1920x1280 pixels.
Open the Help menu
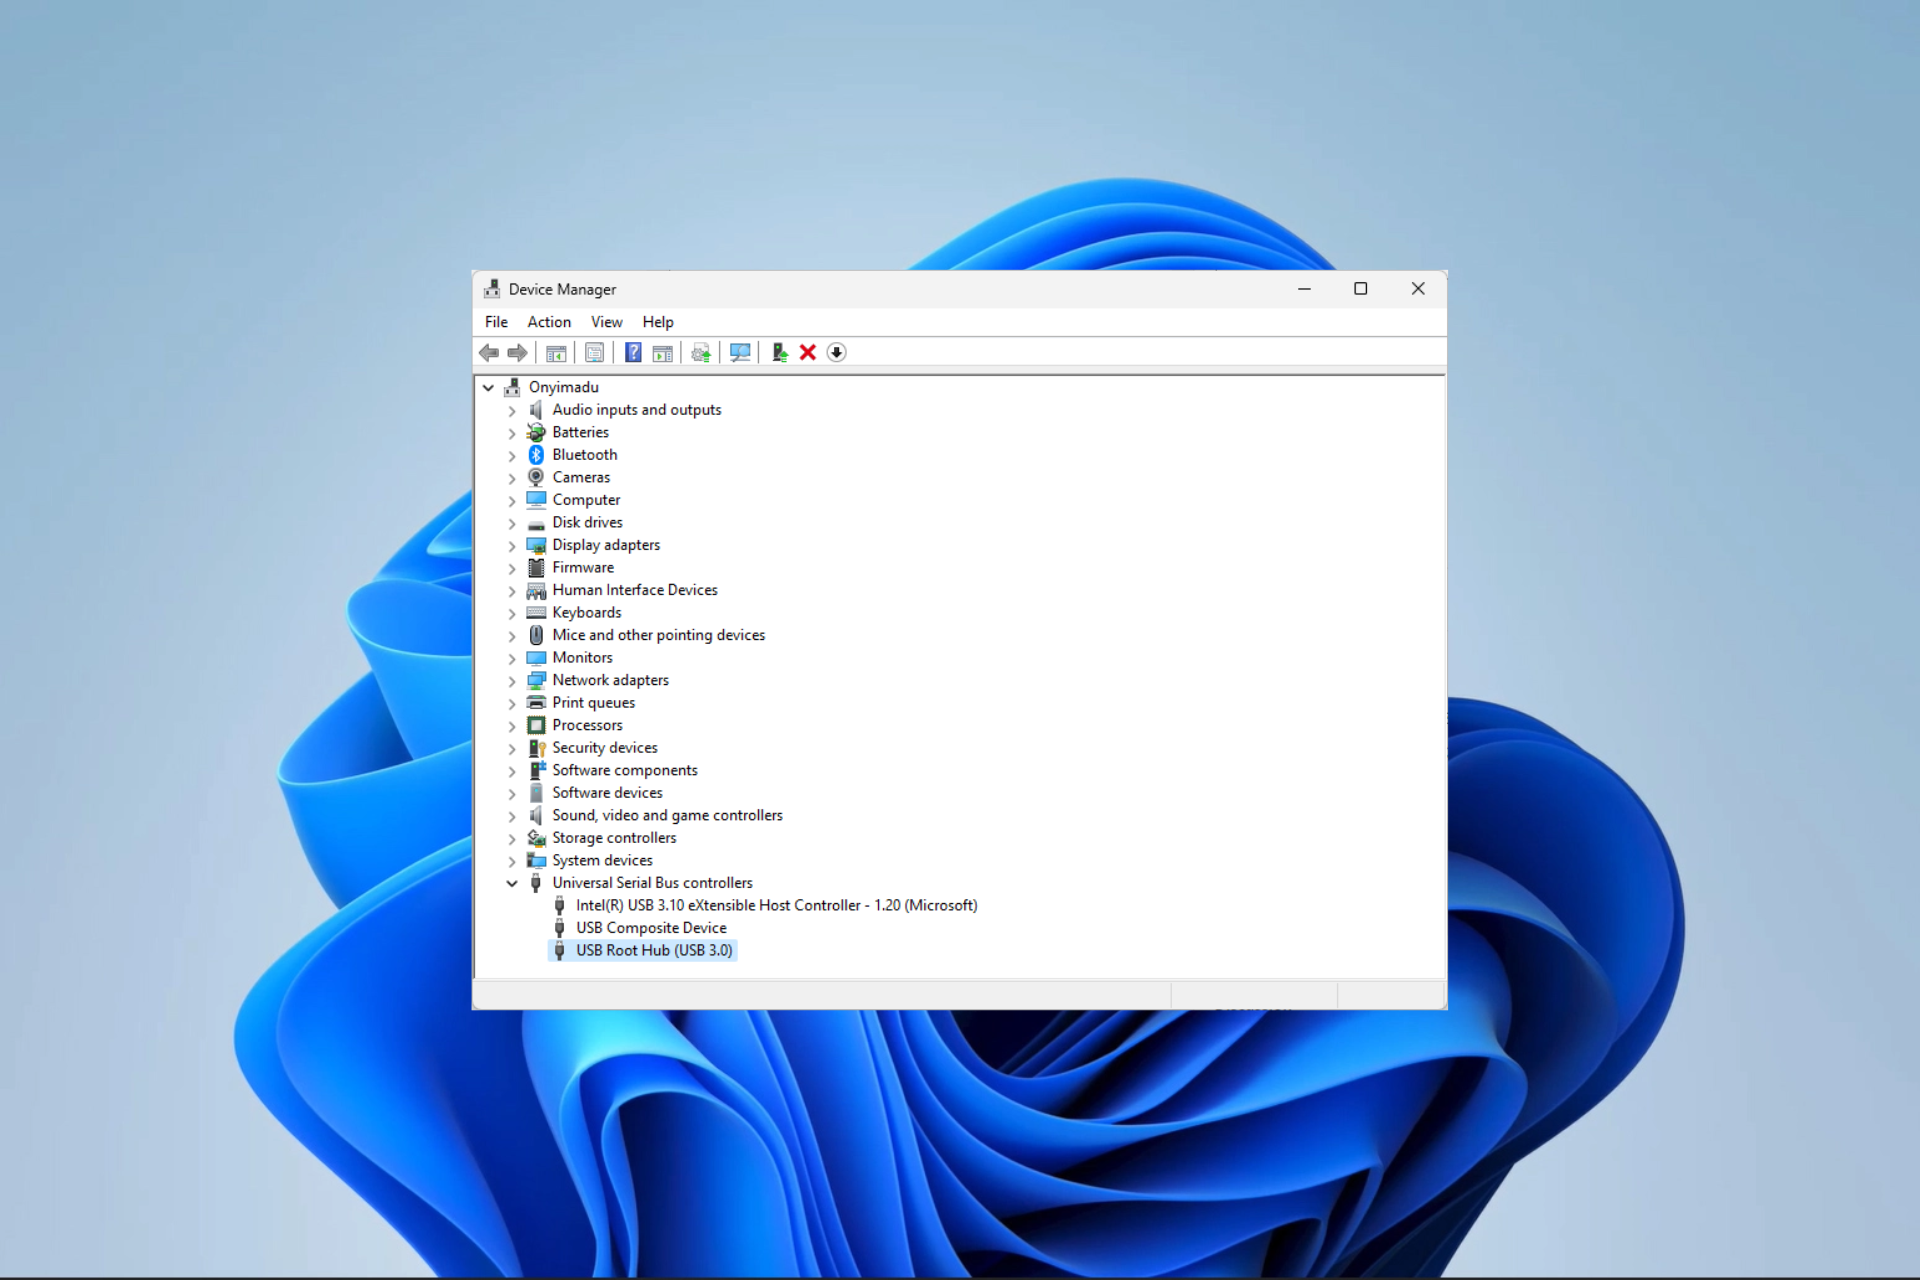(x=658, y=322)
